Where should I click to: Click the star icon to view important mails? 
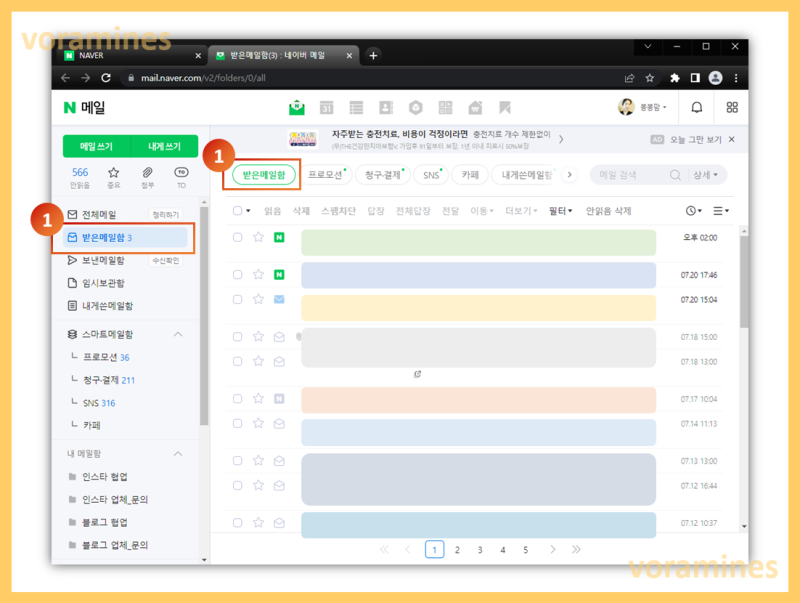pos(113,172)
